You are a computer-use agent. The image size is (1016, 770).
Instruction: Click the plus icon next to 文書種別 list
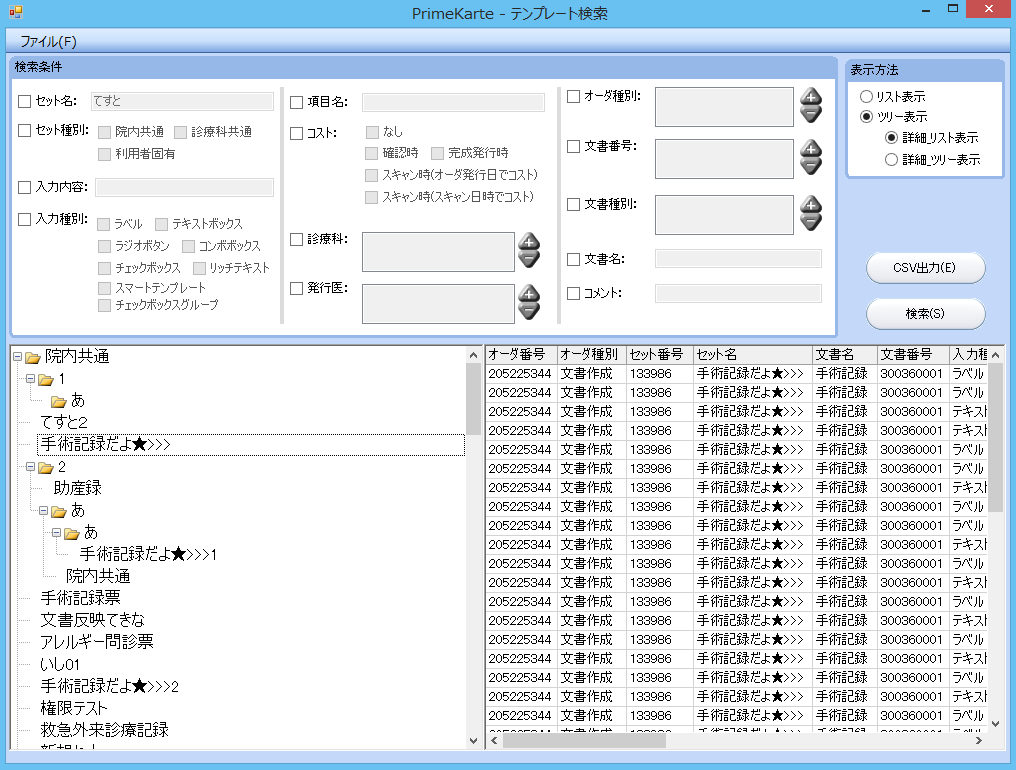click(811, 205)
